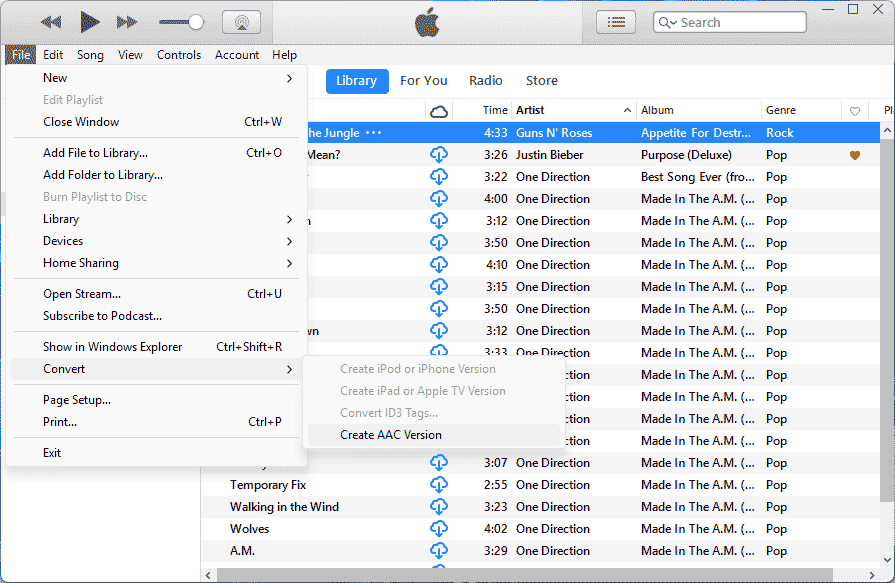Download the 3:07 One Direction song
This screenshot has height=583, width=895.
(x=438, y=463)
